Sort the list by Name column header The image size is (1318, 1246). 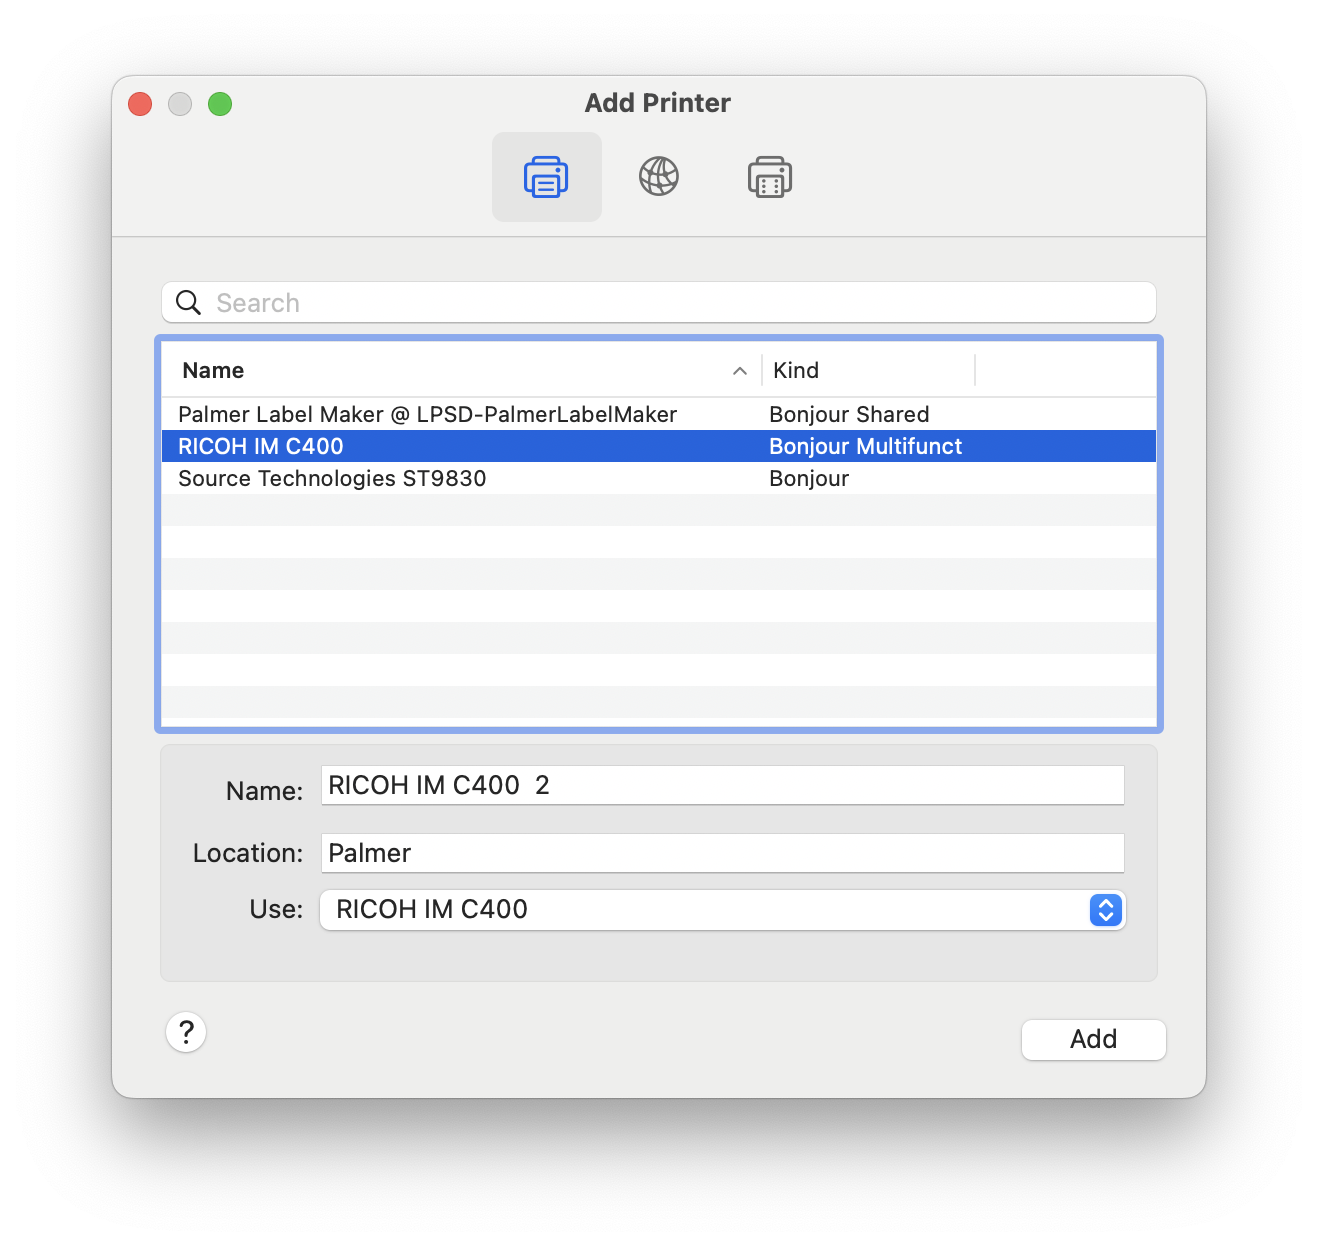coord(214,371)
